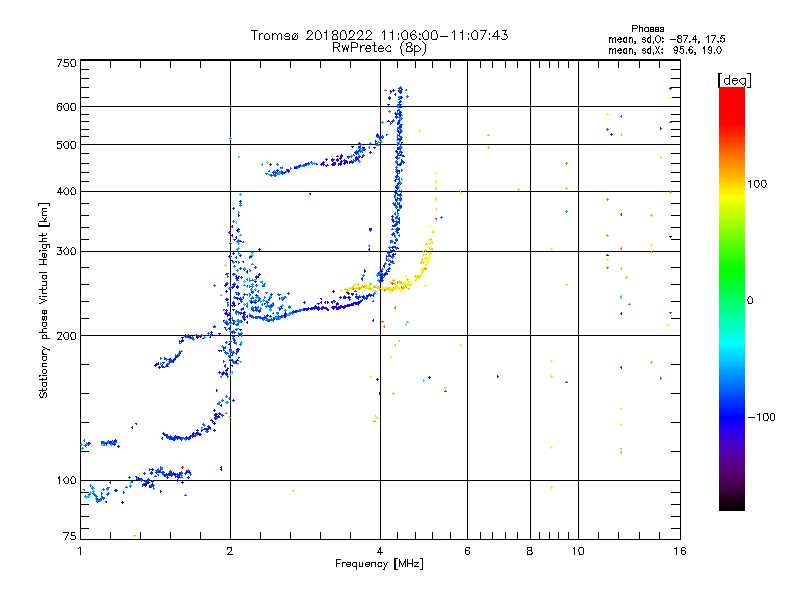Click the x-axis tick label '4'
Viewport: 800px width, 600px height.
[380, 551]
